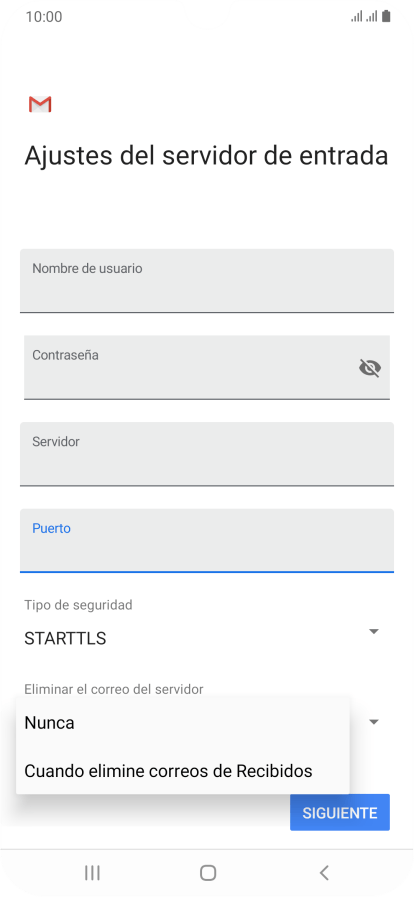Tap the signal strength indicator icons
The height and width of the screenshot is (897, 414).
click(364, 17)
